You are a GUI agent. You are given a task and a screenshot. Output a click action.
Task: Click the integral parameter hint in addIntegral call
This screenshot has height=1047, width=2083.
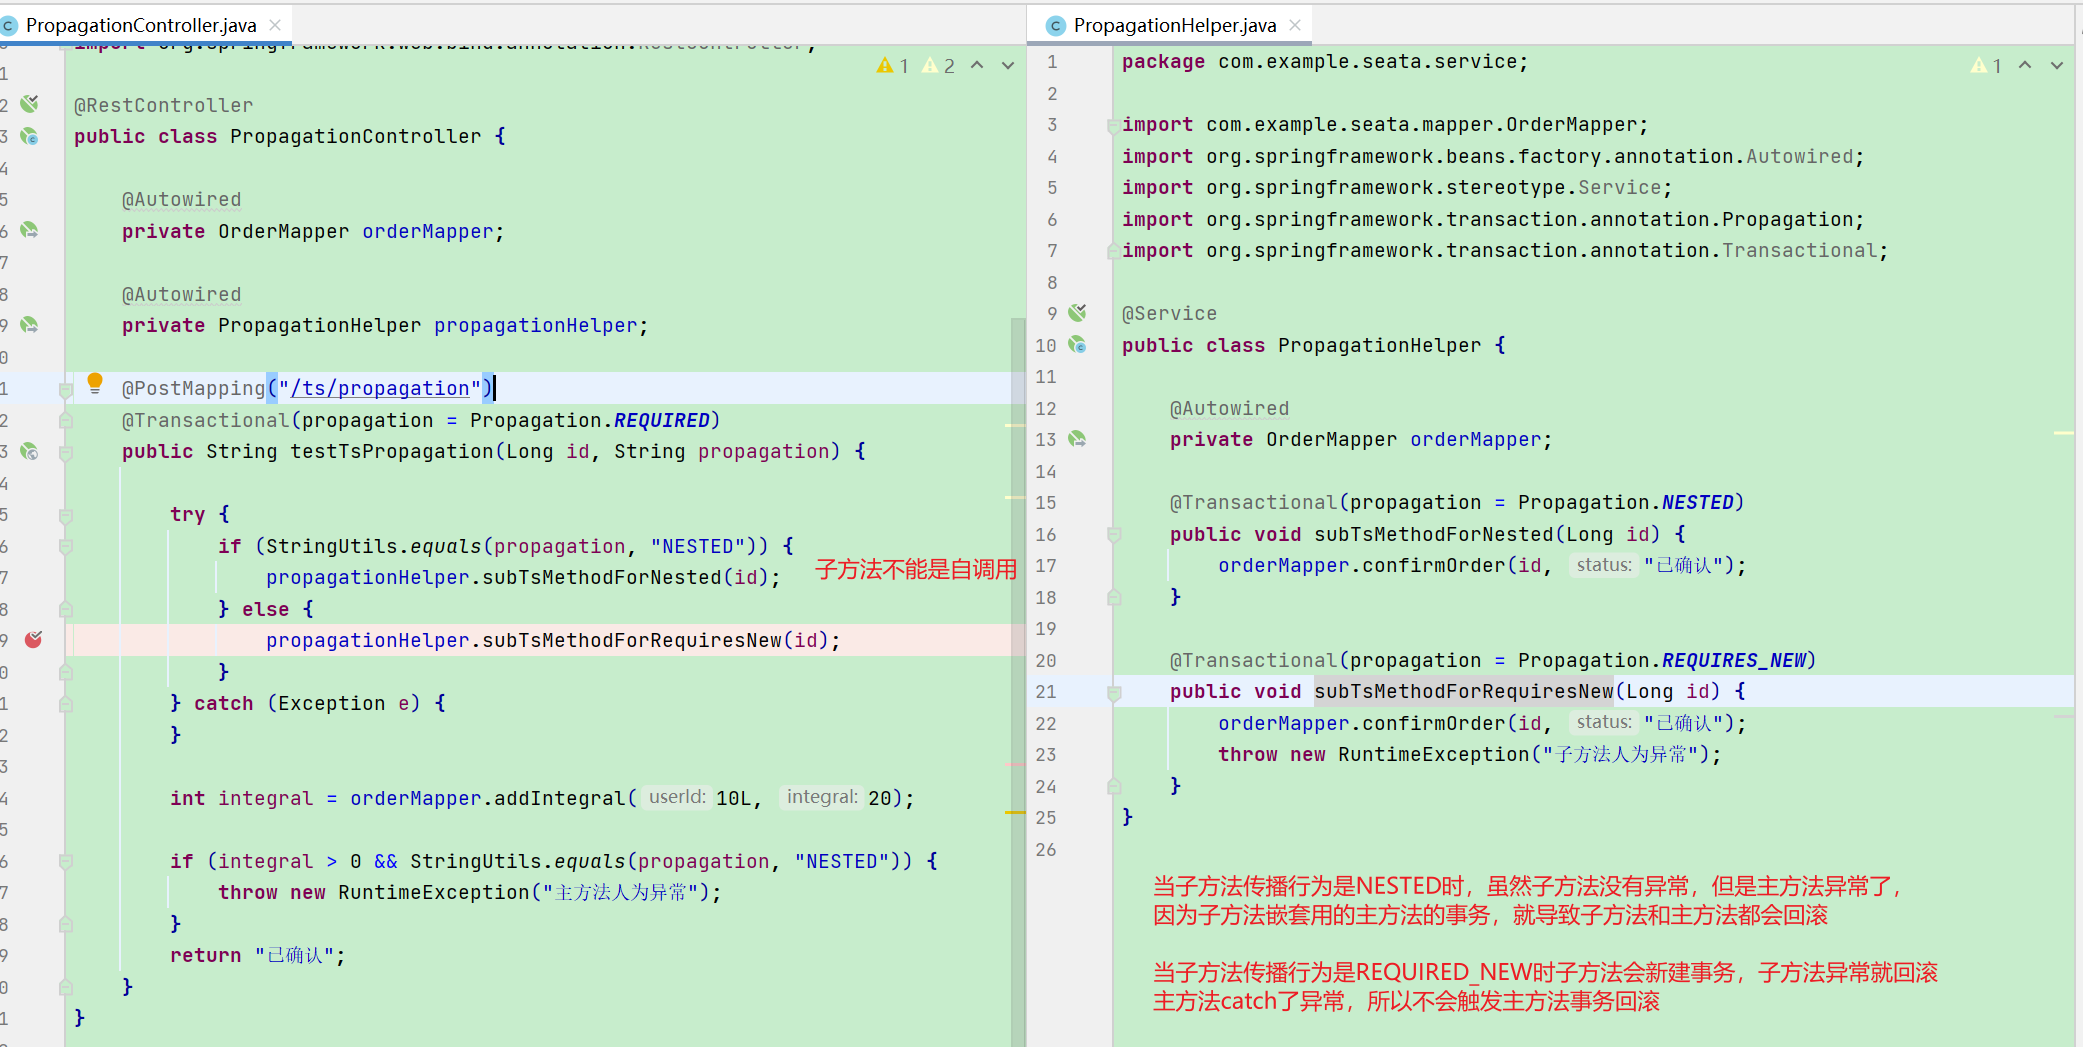(x=822, y=797)
